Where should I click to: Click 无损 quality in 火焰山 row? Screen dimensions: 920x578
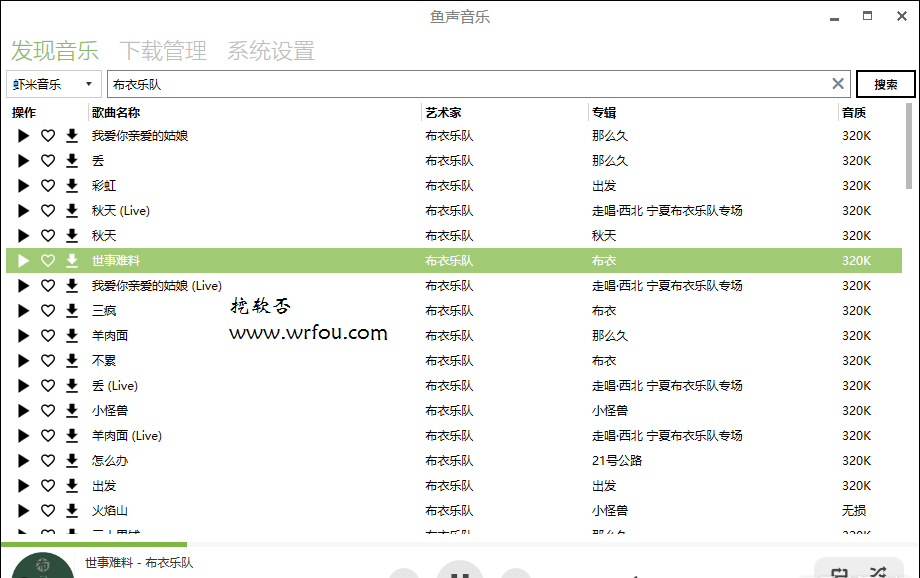pos(854,511)
